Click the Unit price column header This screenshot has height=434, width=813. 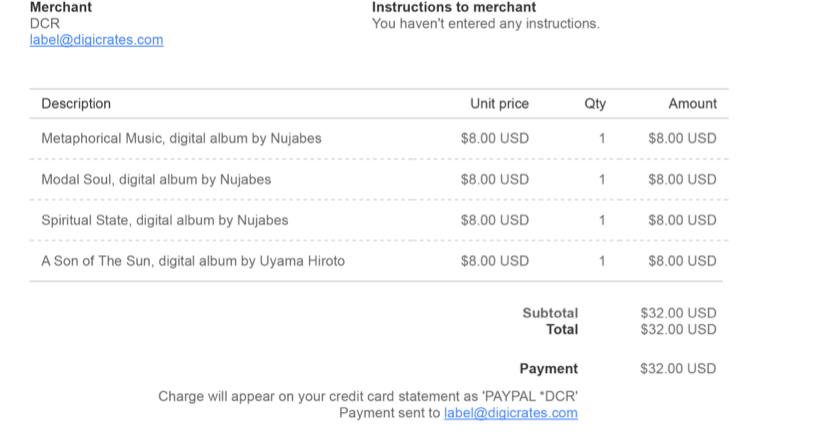499,104
